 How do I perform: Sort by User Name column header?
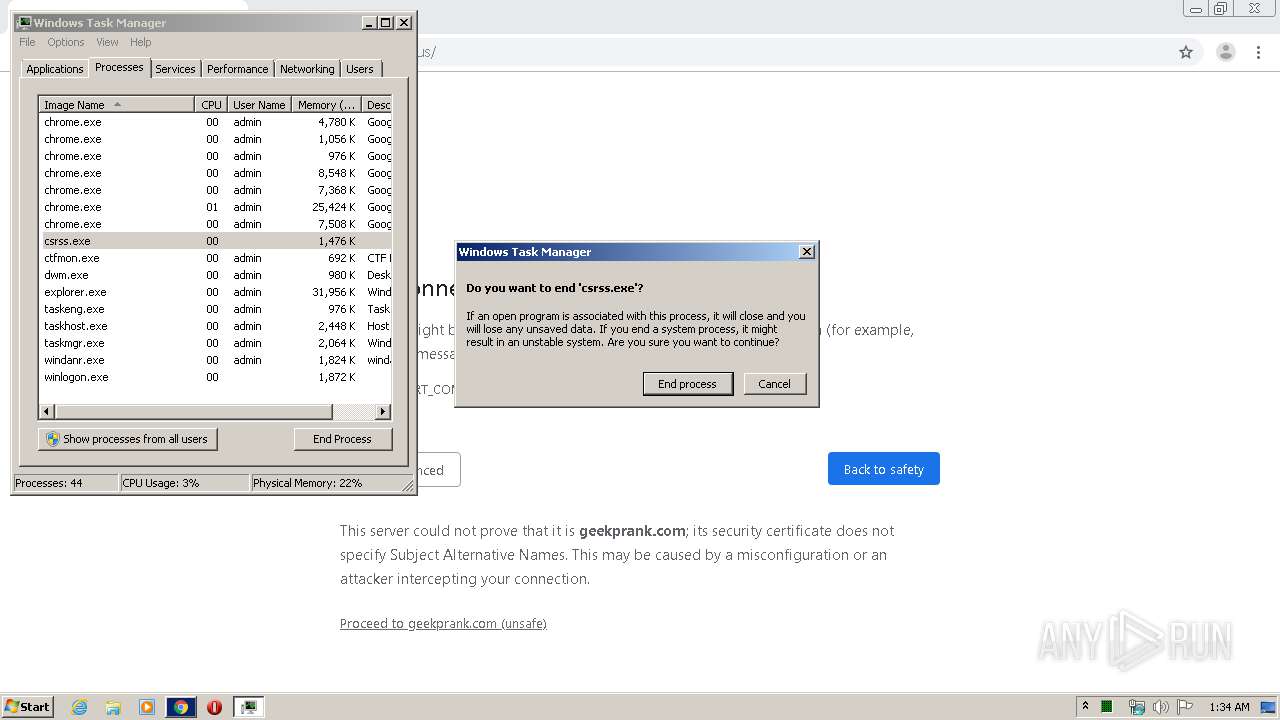pos(259,105)
